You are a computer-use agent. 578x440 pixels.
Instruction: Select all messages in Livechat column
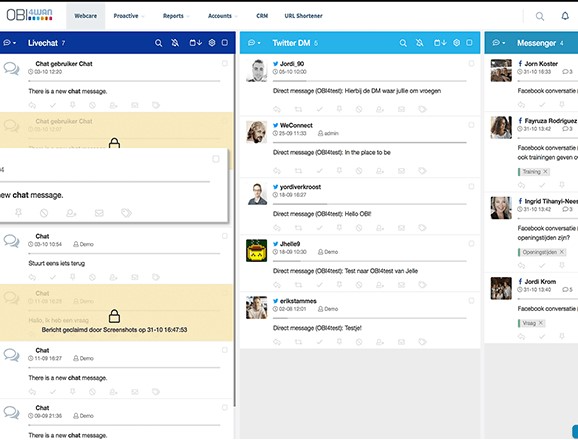[x=224, y=43]
